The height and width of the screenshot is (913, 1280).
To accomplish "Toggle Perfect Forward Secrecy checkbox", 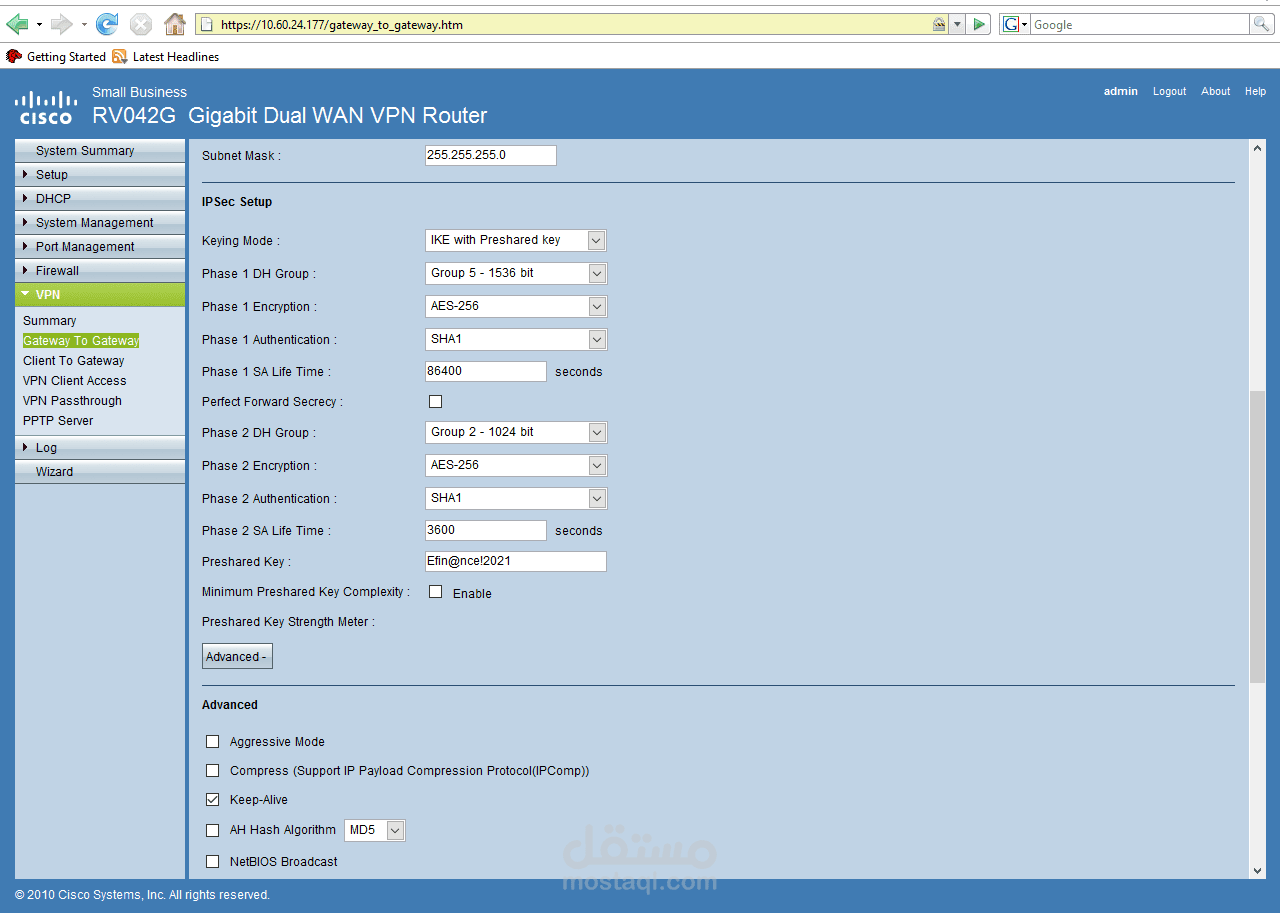I will (x=435, y=402).
